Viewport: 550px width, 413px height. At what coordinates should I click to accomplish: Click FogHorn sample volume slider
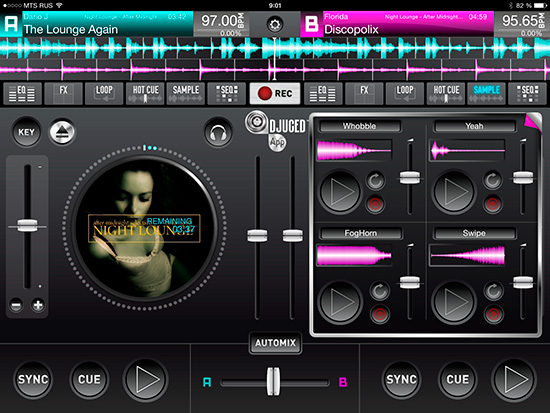click(410, 282)
